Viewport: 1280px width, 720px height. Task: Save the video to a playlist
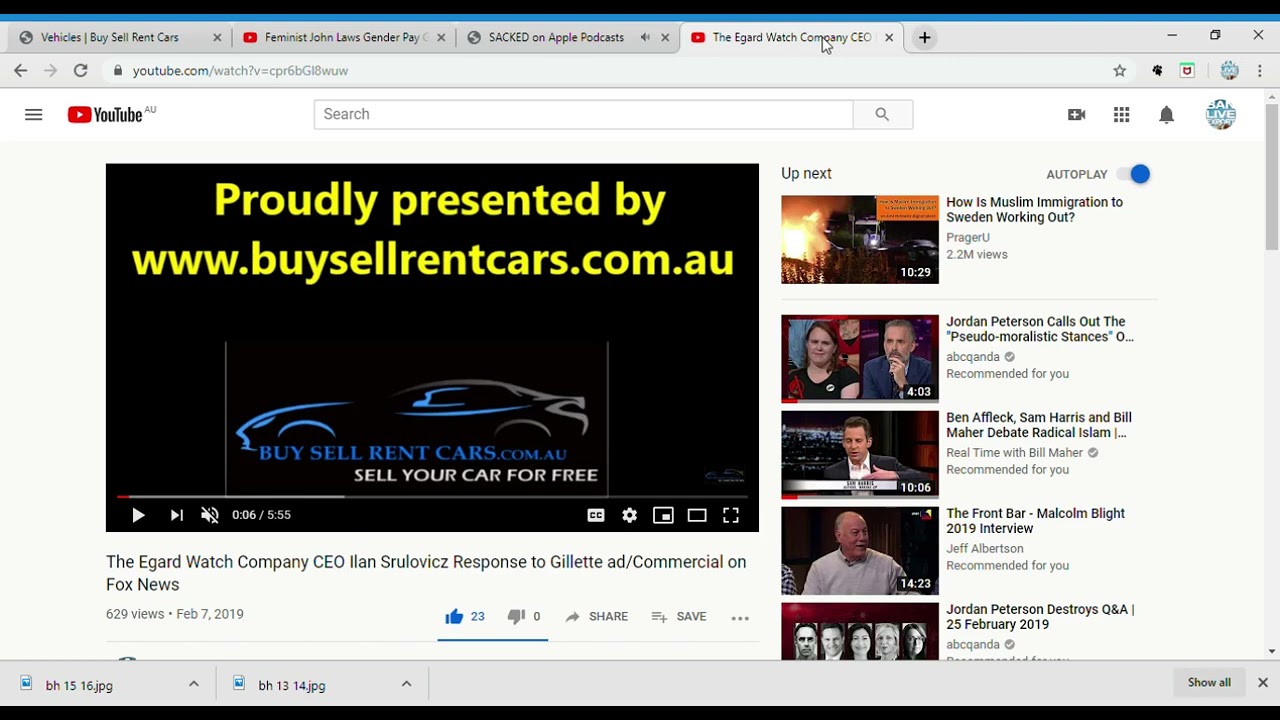[x=678, y=617]
